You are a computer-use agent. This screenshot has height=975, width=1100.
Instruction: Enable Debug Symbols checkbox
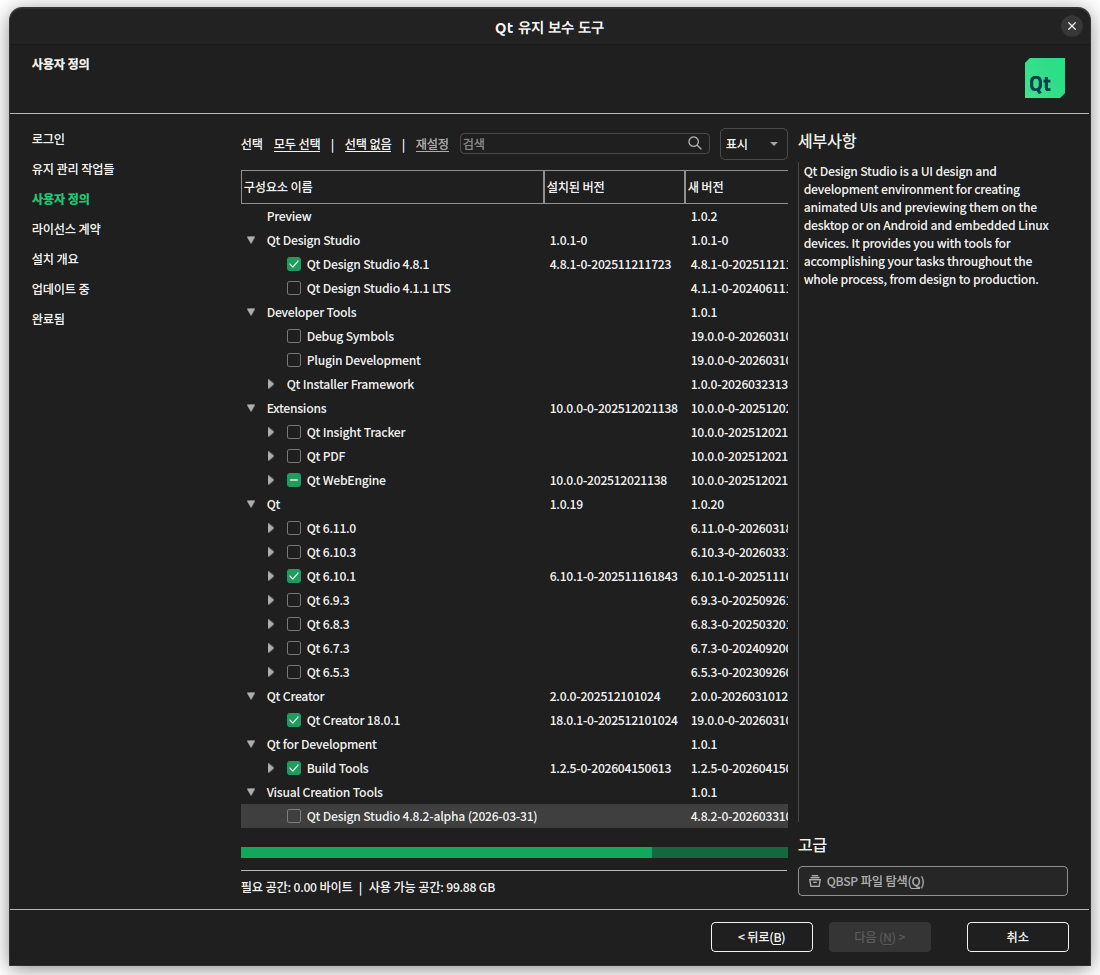pos(294,336)
